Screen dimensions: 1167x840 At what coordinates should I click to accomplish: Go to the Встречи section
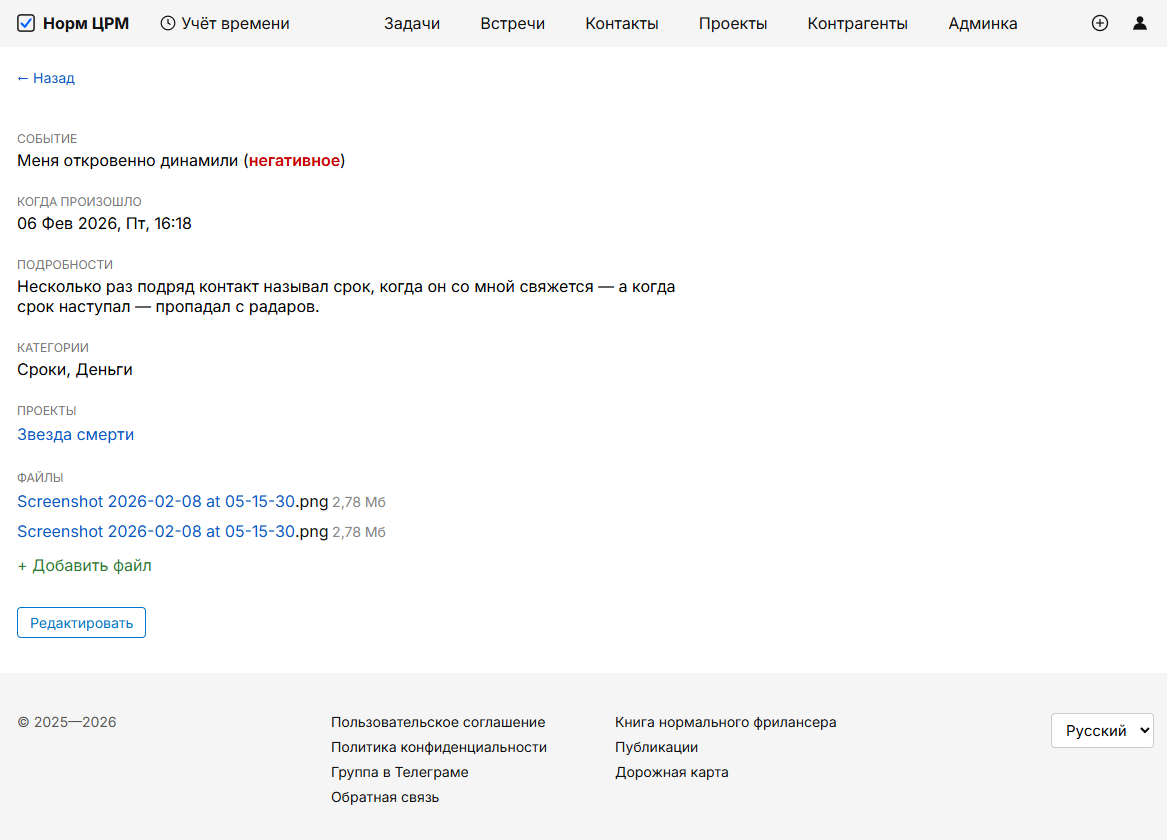512,23
